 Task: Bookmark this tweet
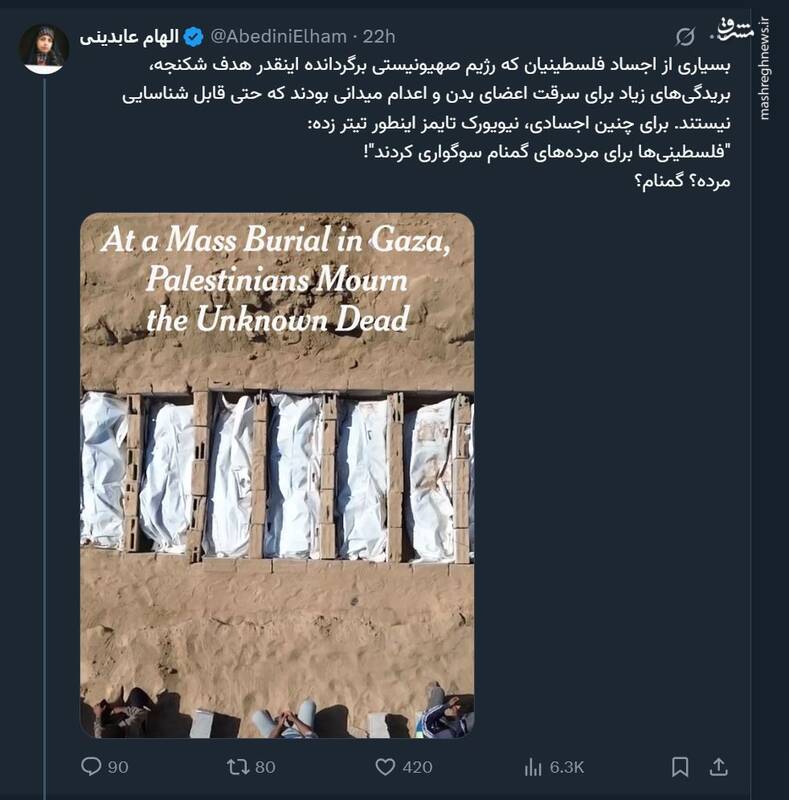click(680, 767)
